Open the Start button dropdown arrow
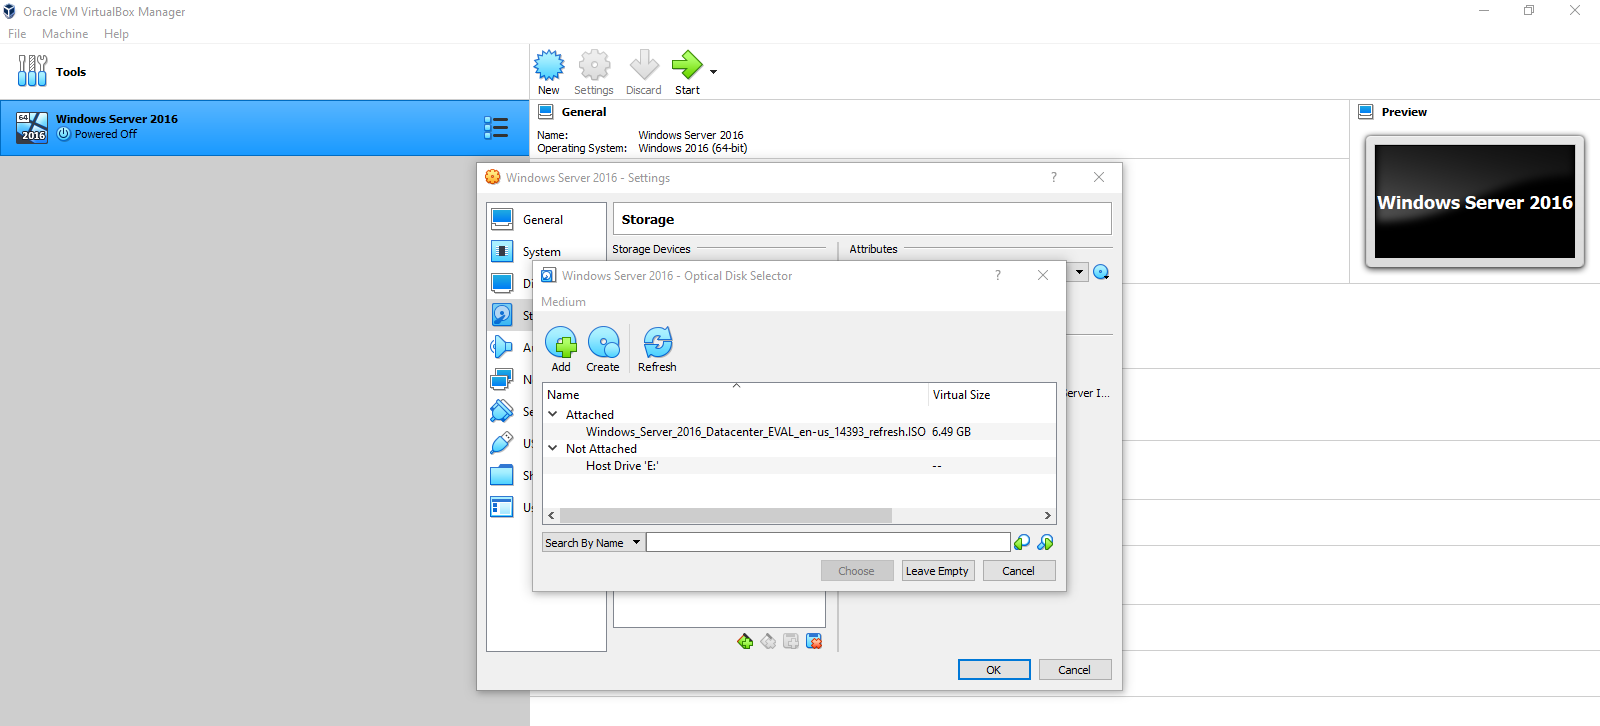Image resolution: width=1600 pixels, height=726 pixels. pyautogui.click(x=713, y=72)
